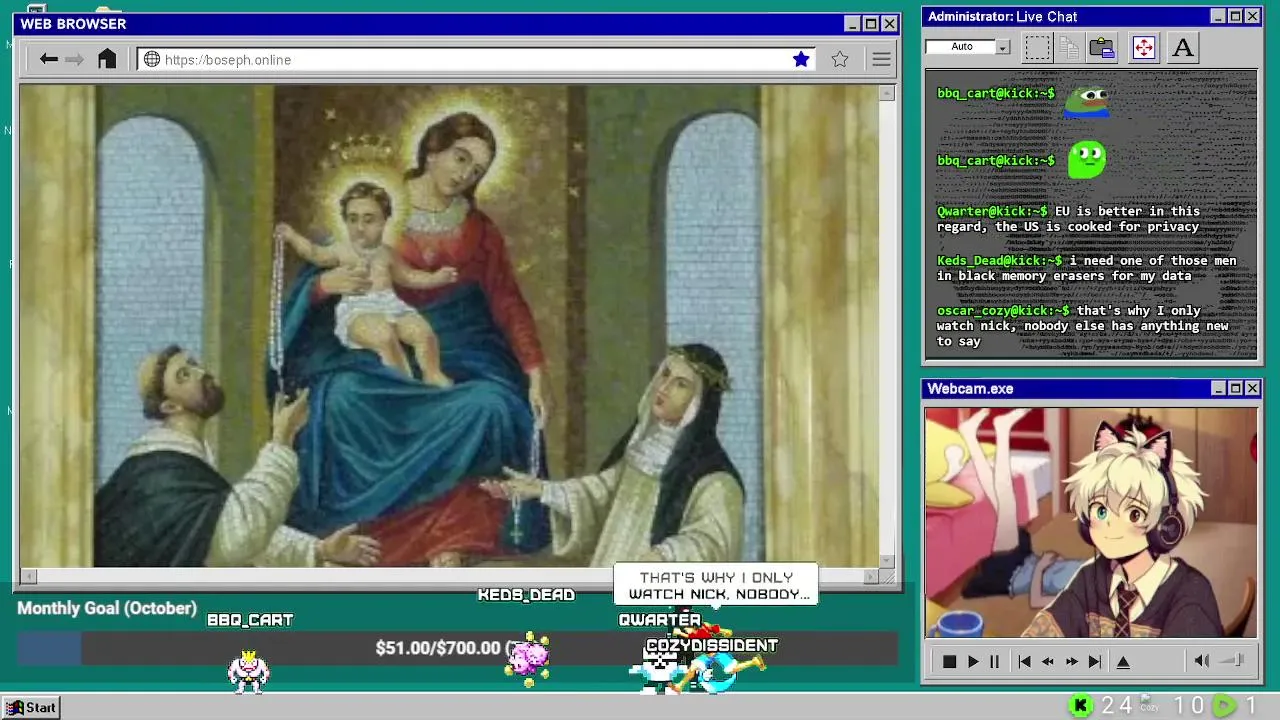This screenshot has width=1280, height=720.
Task: Click the red four-arrow move icon
Action: [1143, 47]
